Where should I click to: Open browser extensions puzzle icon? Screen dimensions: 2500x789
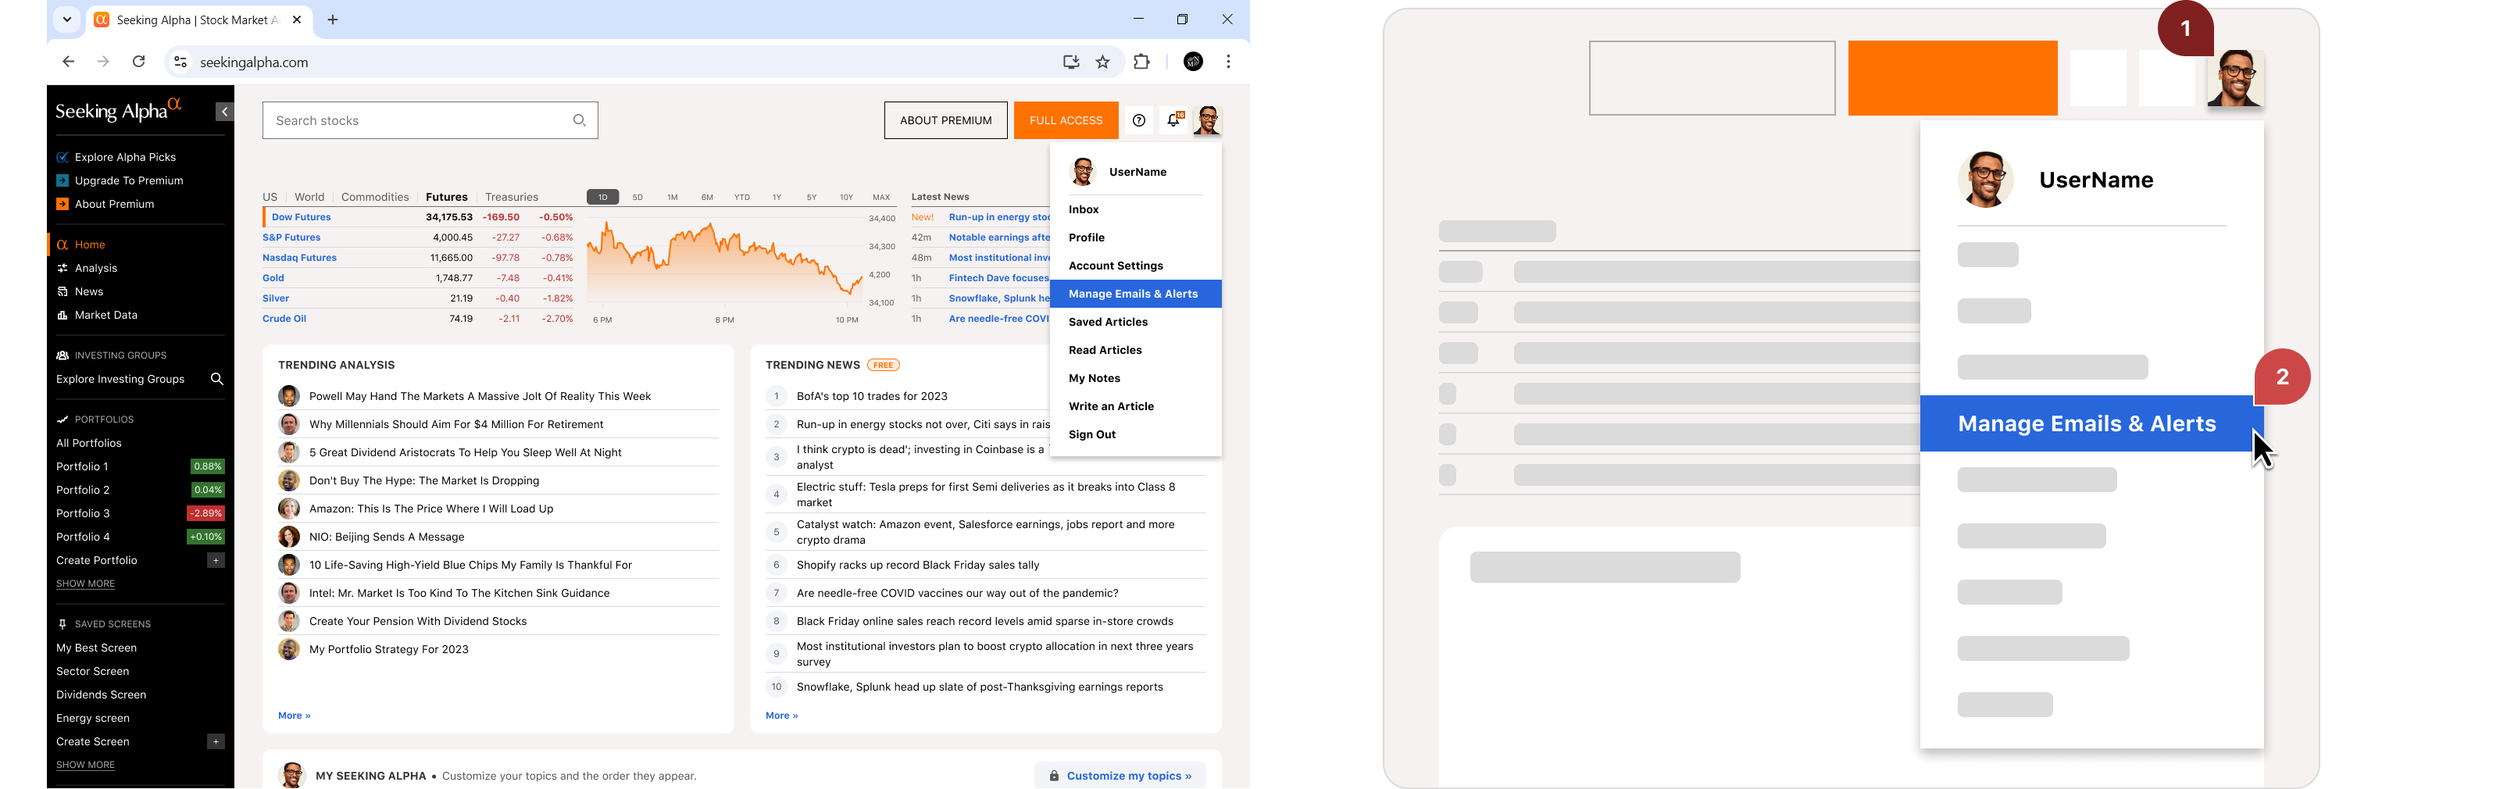point(1142,62)
